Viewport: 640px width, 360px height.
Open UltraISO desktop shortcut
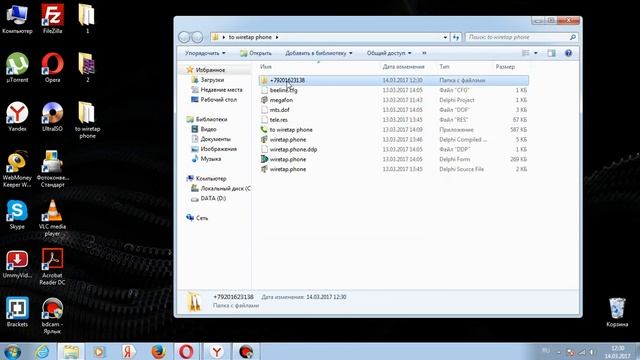tap(52, 116)
